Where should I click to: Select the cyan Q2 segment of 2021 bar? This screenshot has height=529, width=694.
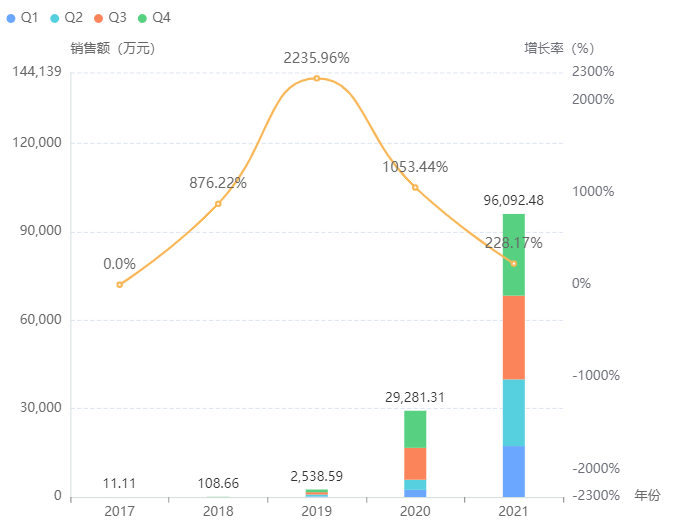pos(514,412)
